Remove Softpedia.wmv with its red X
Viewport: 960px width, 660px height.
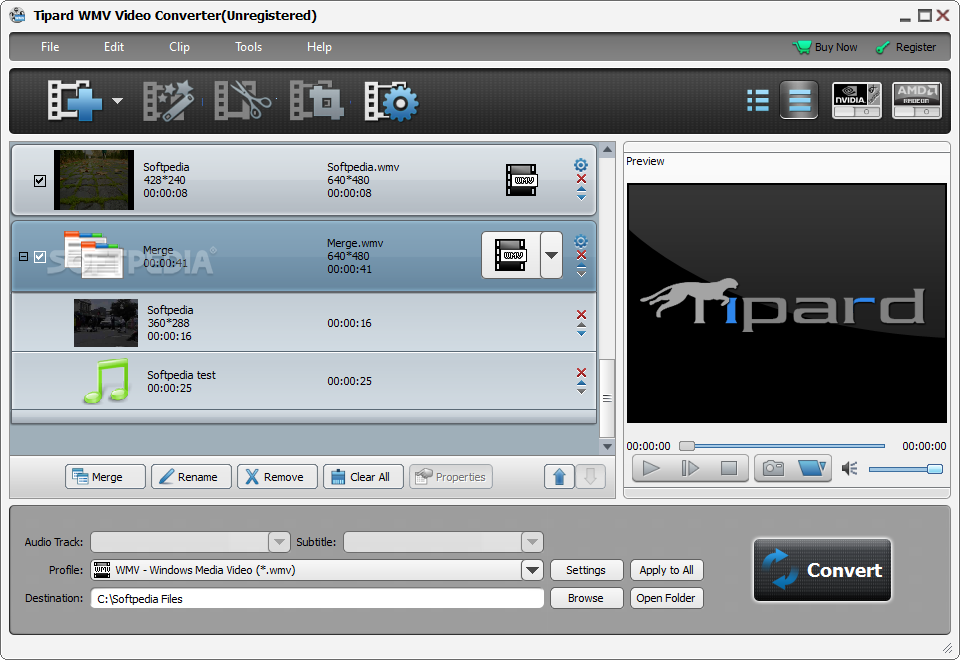tap(582, 179)
